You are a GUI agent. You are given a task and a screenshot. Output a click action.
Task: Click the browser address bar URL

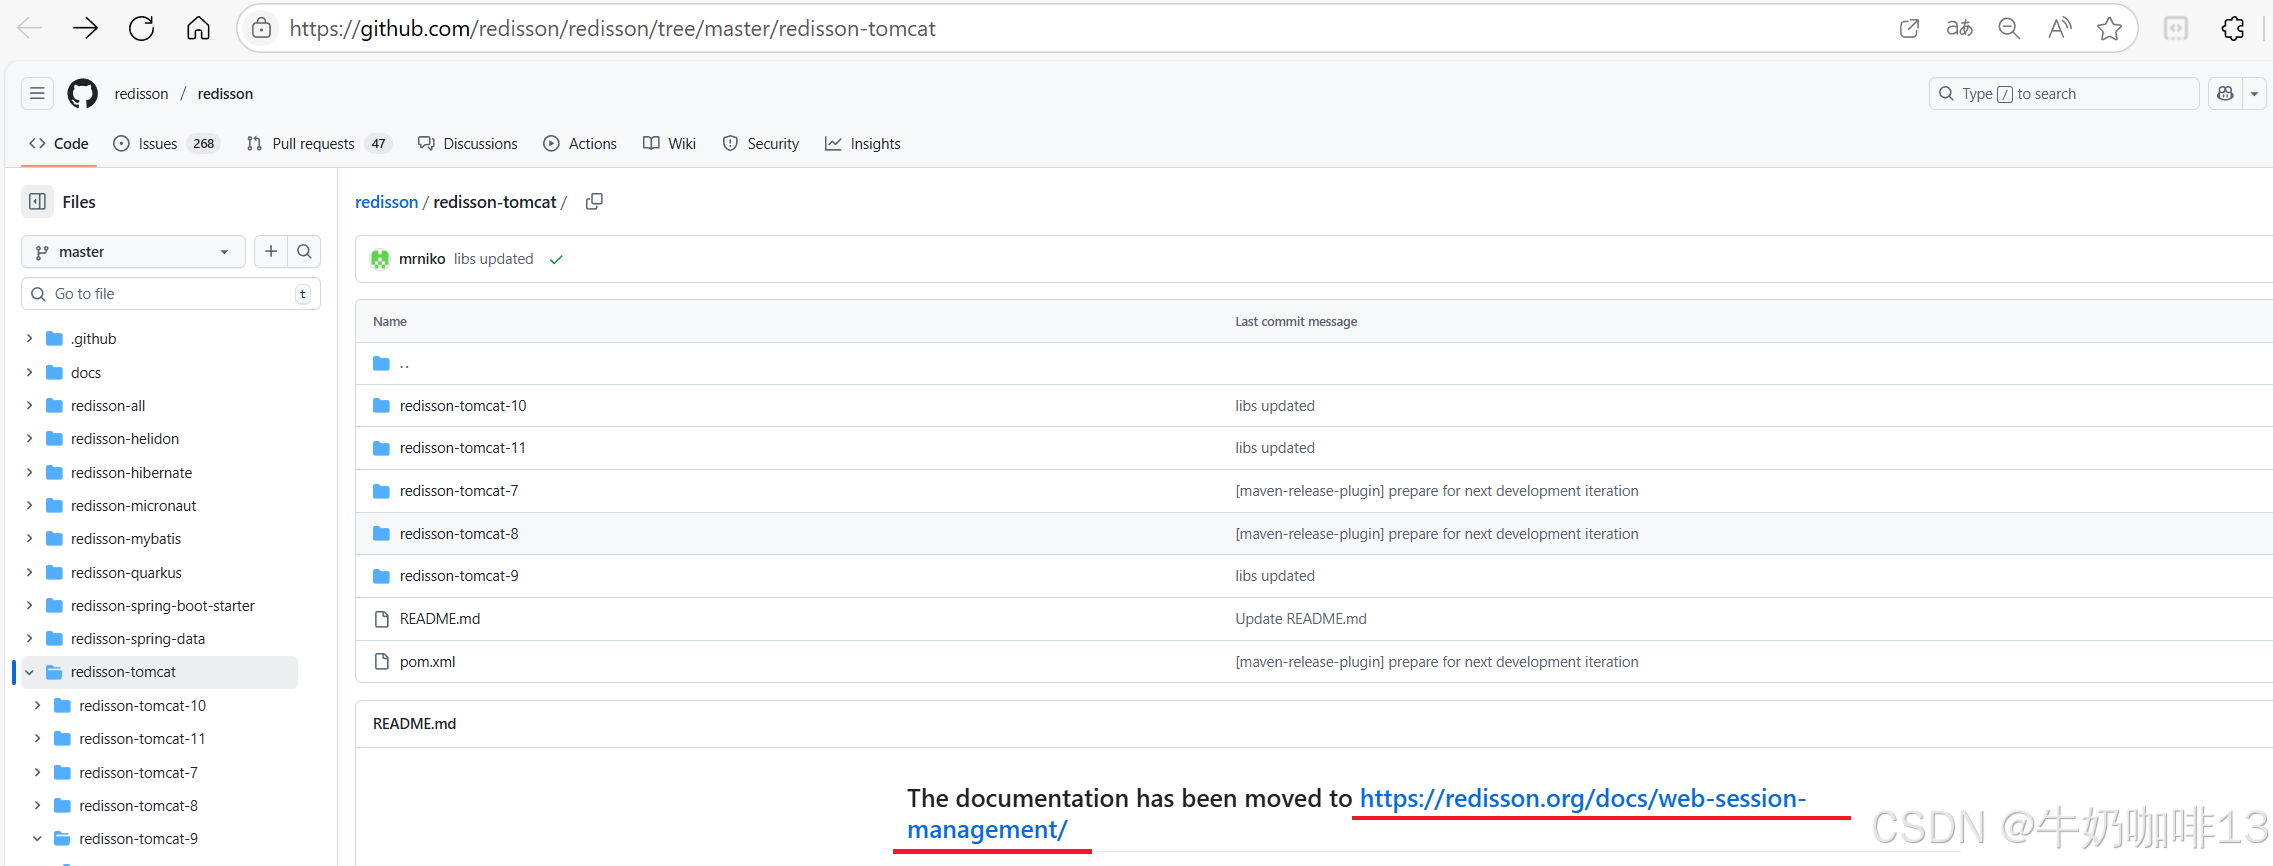pyautogui.click(x=612, y=28)
